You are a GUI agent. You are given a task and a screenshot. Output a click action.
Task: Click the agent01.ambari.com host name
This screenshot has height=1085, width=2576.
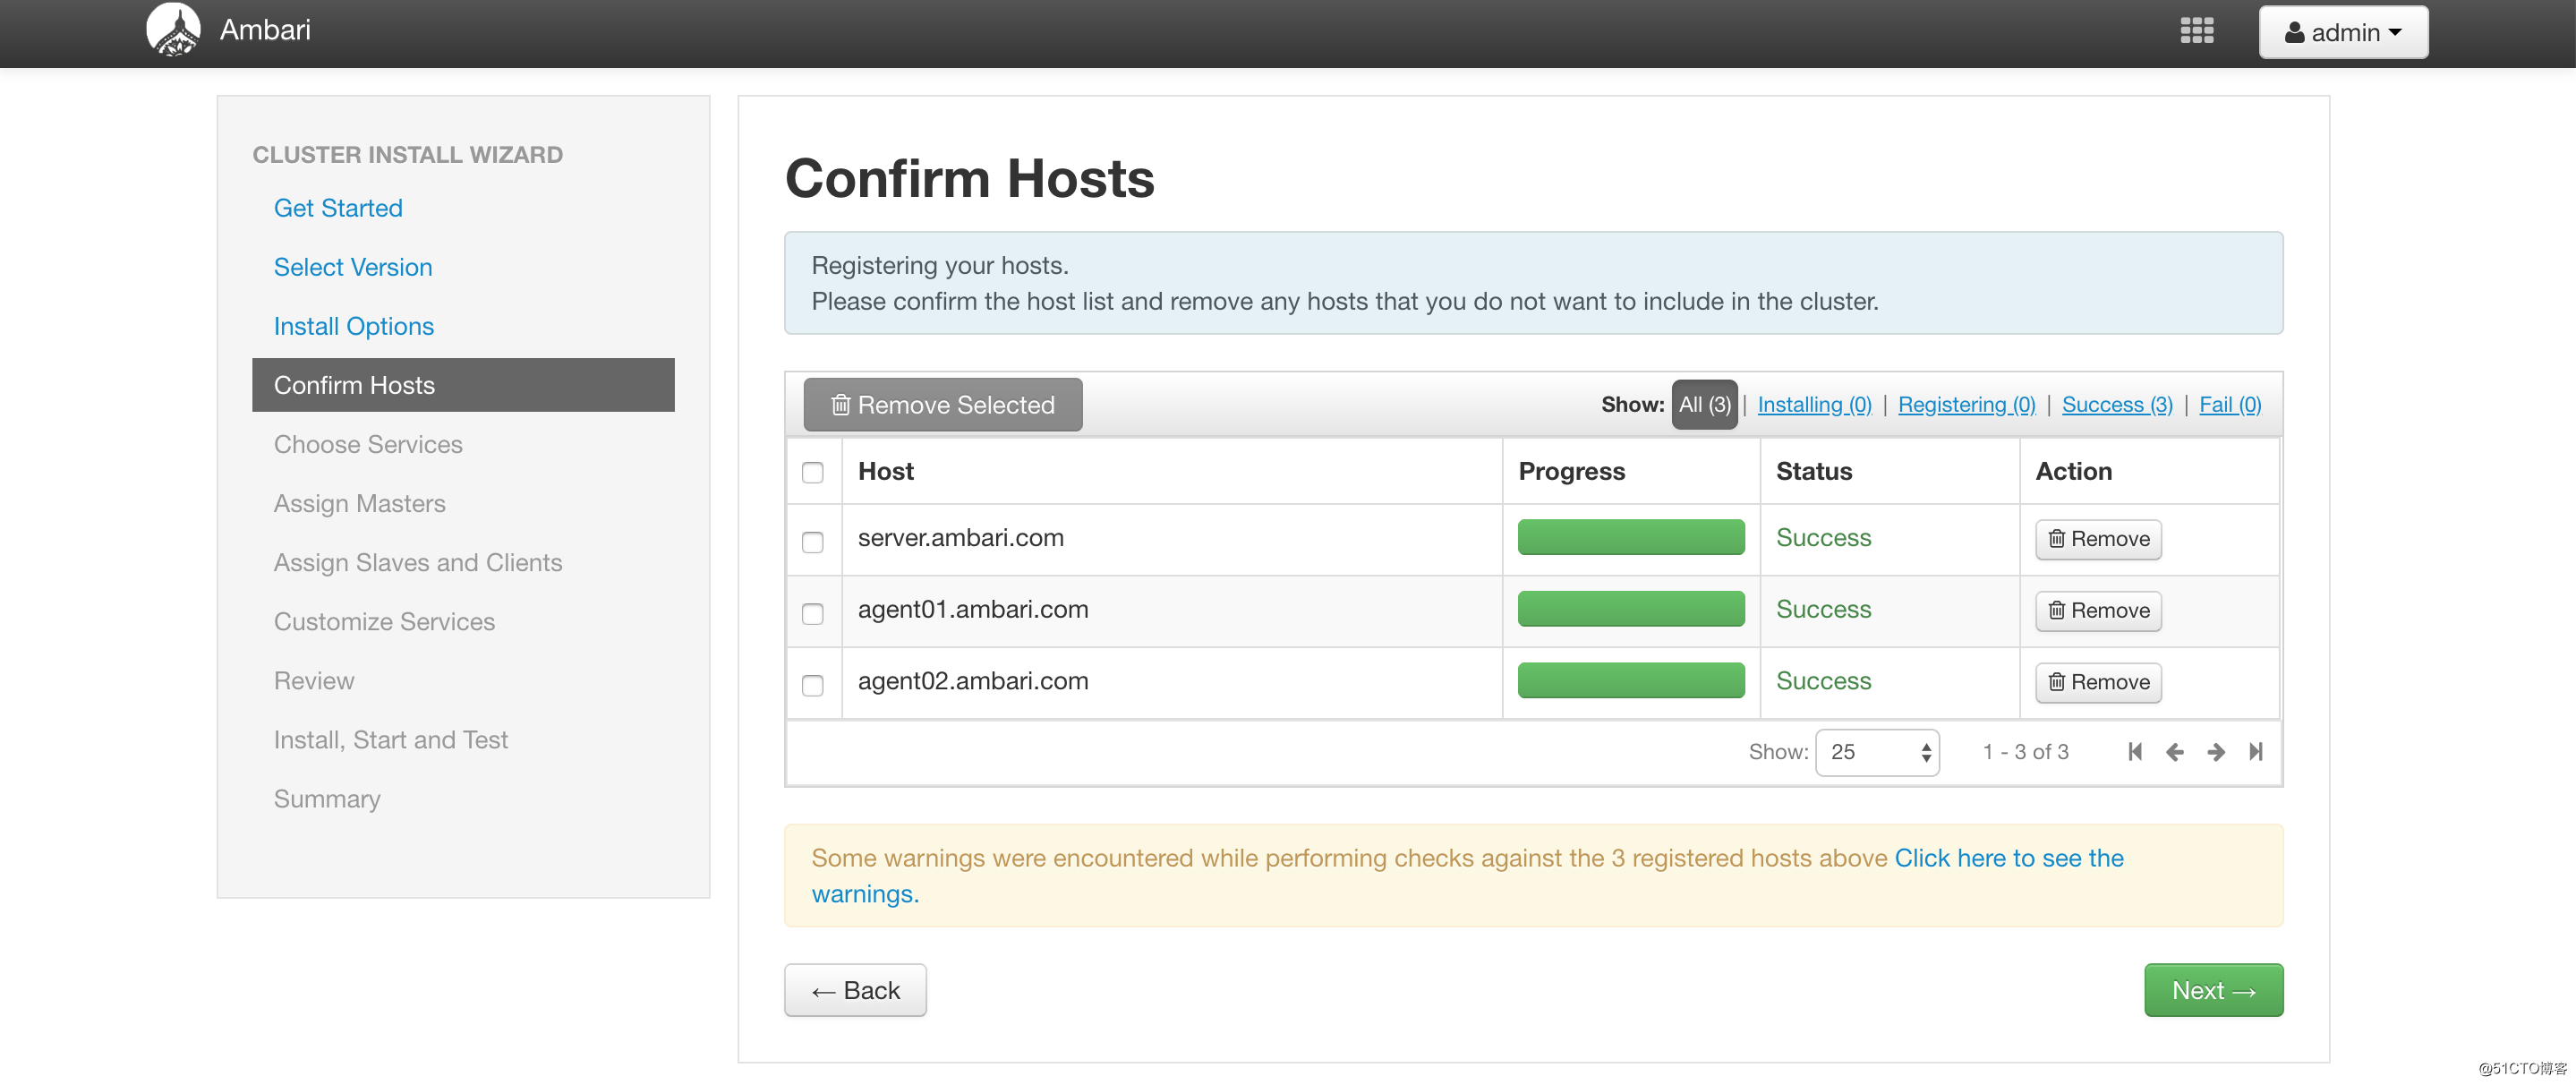click(x=972, y=608)
